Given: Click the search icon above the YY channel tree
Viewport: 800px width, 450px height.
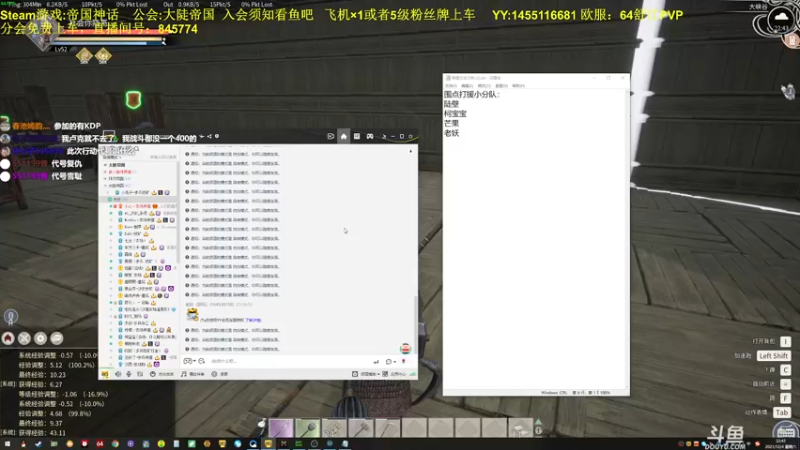Looking at the screenshot, I should 136,149.
